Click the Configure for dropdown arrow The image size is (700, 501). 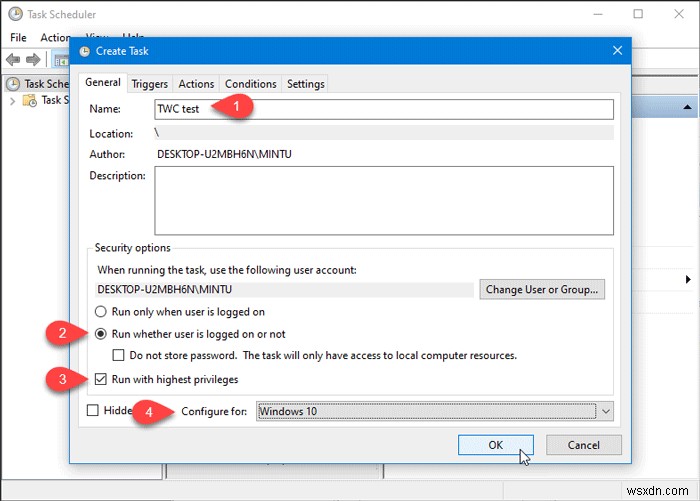pyautogui.click(x=606, y=411)
